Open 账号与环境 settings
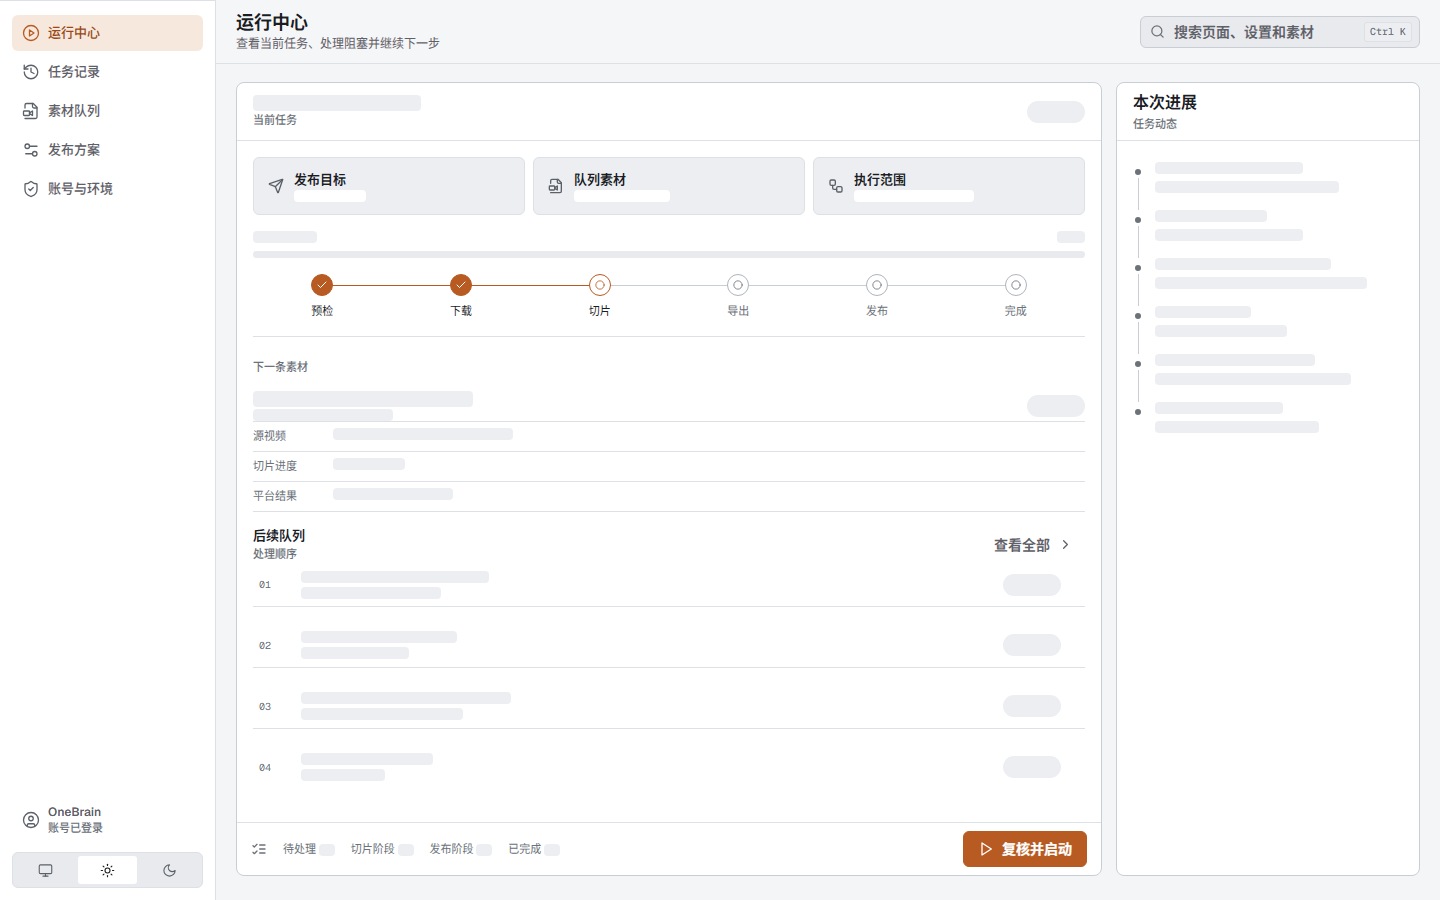 (107, 189)
